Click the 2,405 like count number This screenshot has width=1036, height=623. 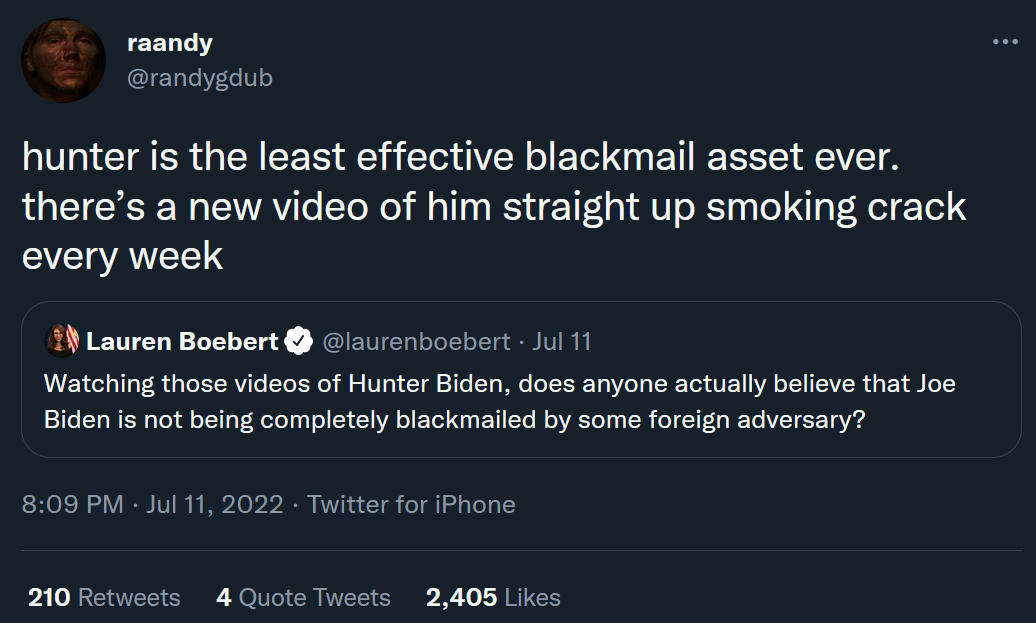(461, 598)
